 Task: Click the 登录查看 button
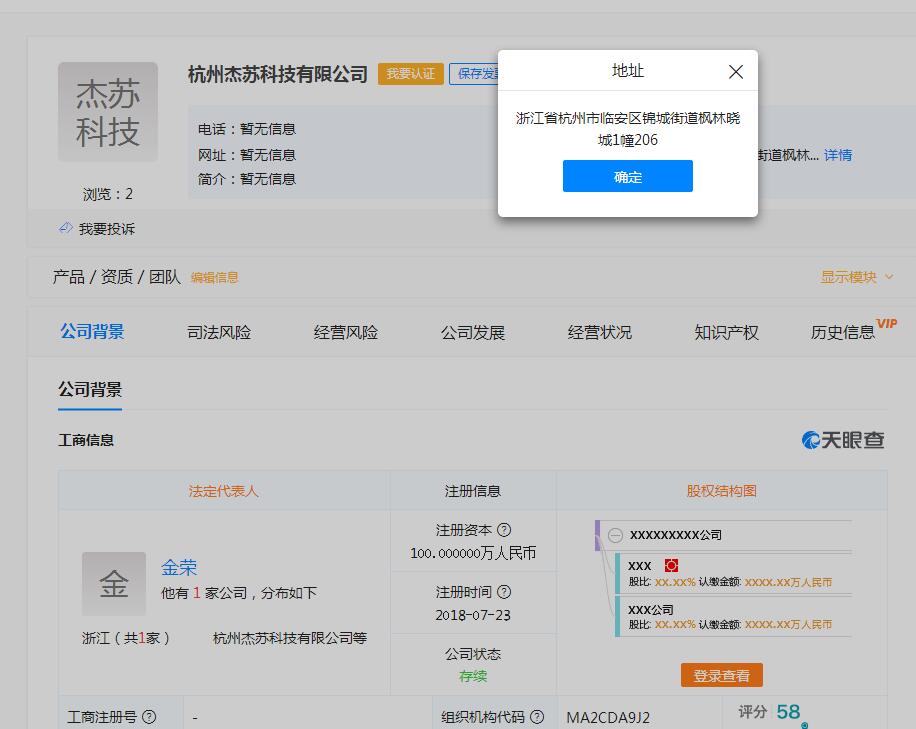722,675
